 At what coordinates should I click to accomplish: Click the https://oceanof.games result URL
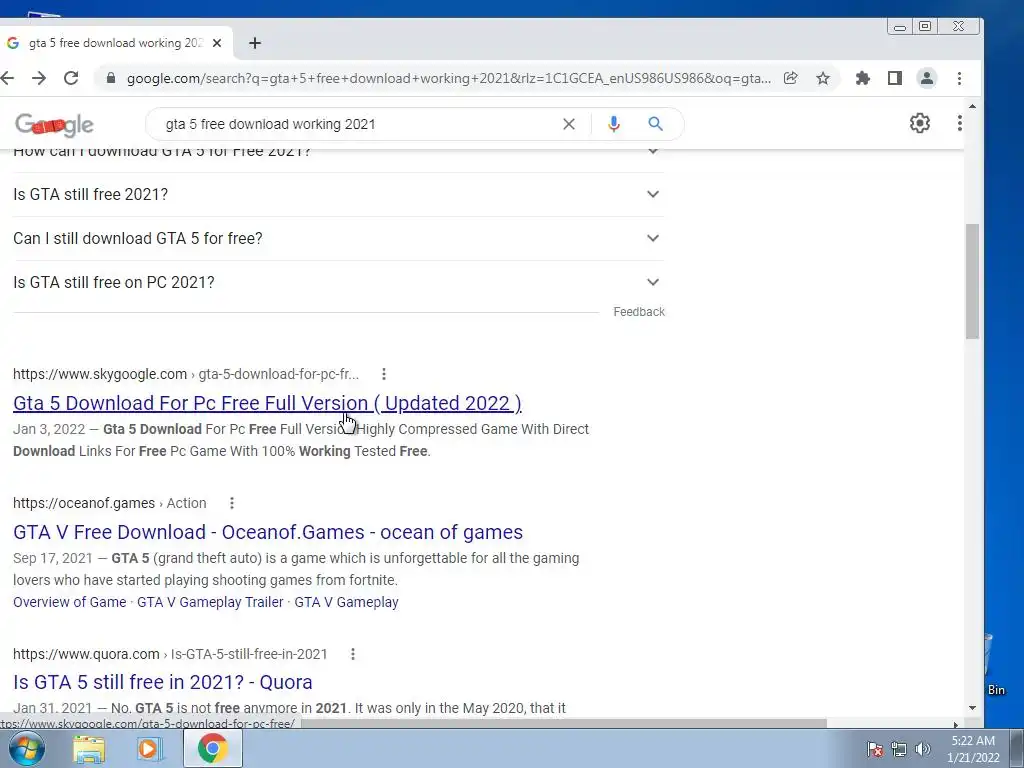pyautogui.click(x=84, y=503)
